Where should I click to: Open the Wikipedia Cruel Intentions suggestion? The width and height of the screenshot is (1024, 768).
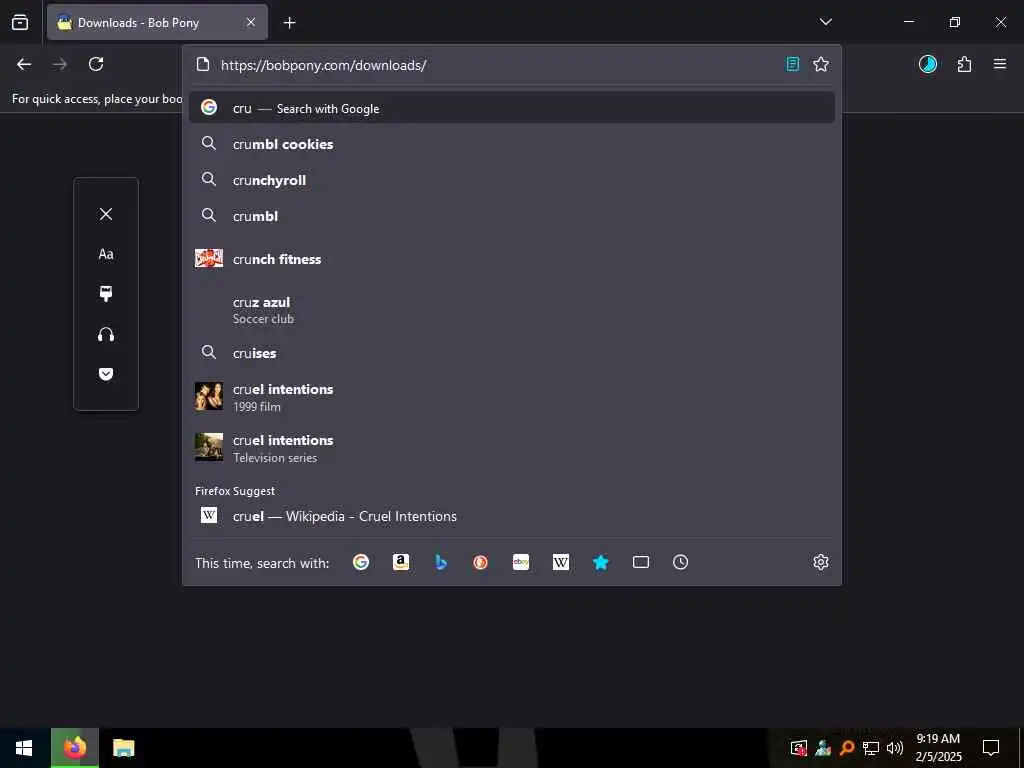coord(512,516)
